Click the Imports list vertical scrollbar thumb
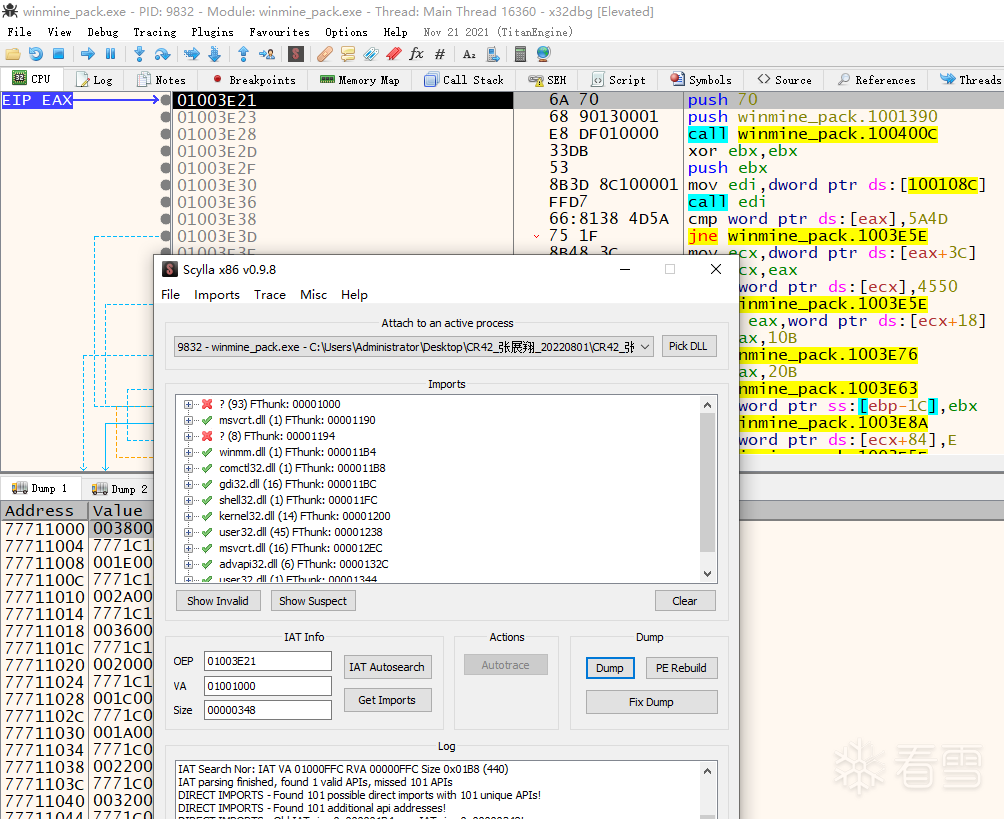 (708, 483)
